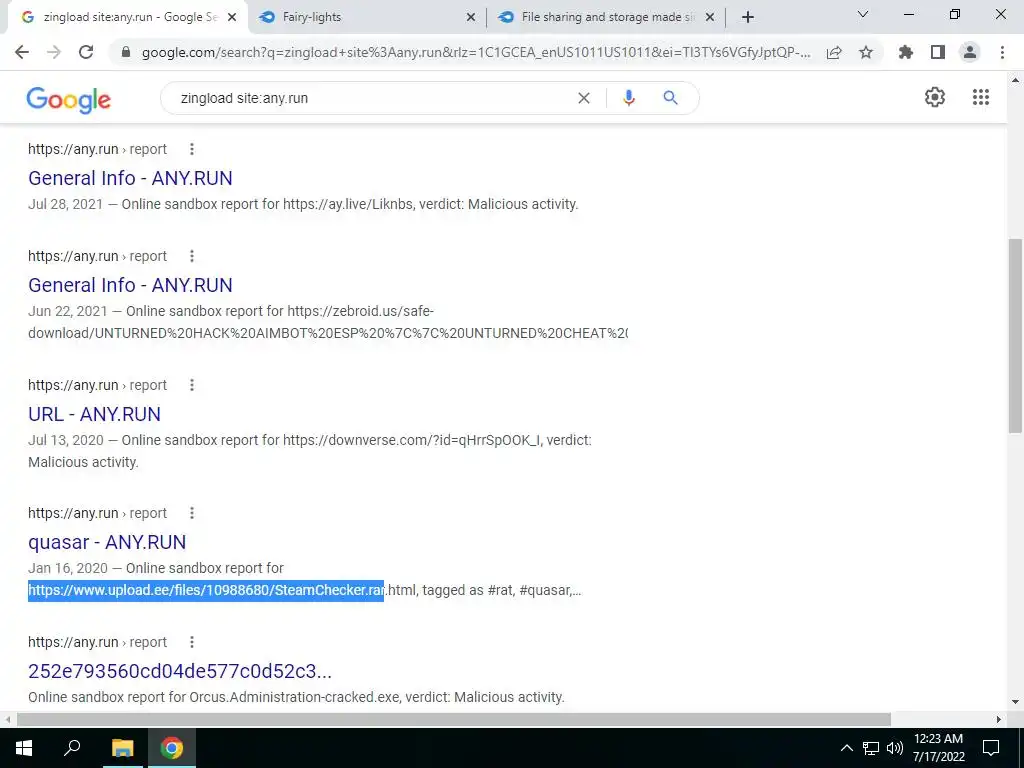Submit search with magnifier icon

tap(670, 98)
